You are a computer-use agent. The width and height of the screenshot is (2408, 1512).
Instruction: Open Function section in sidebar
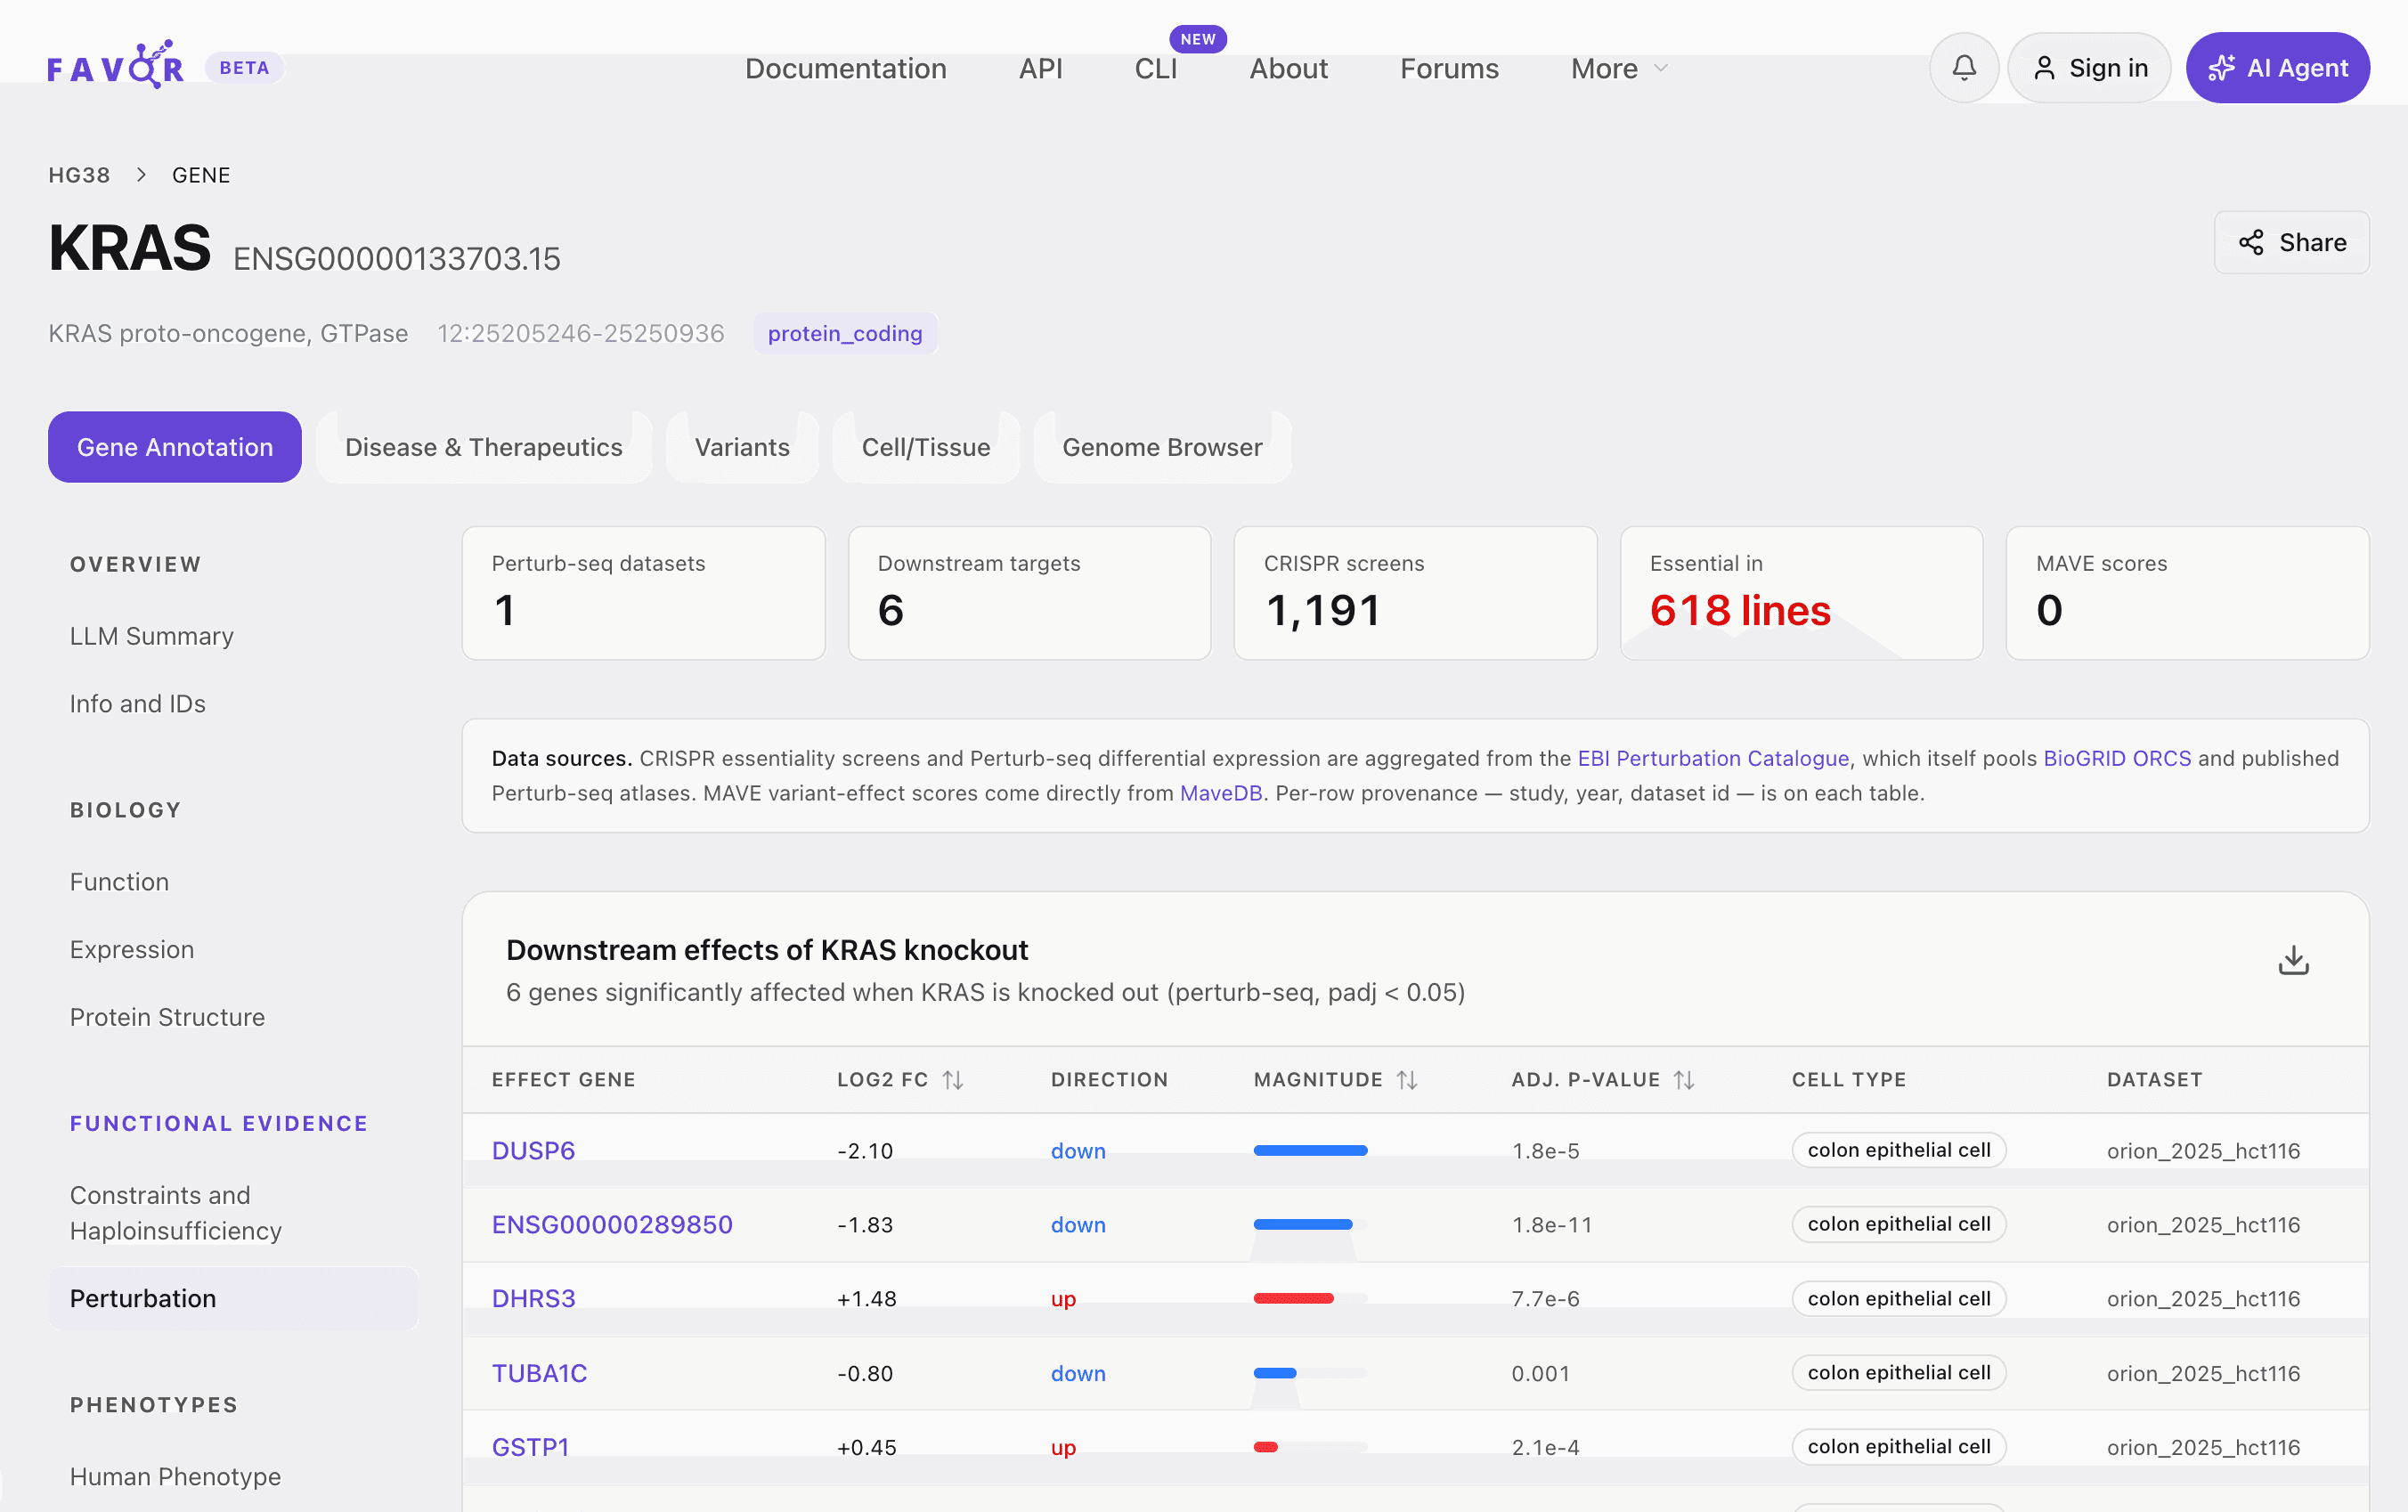click(119, 882)
